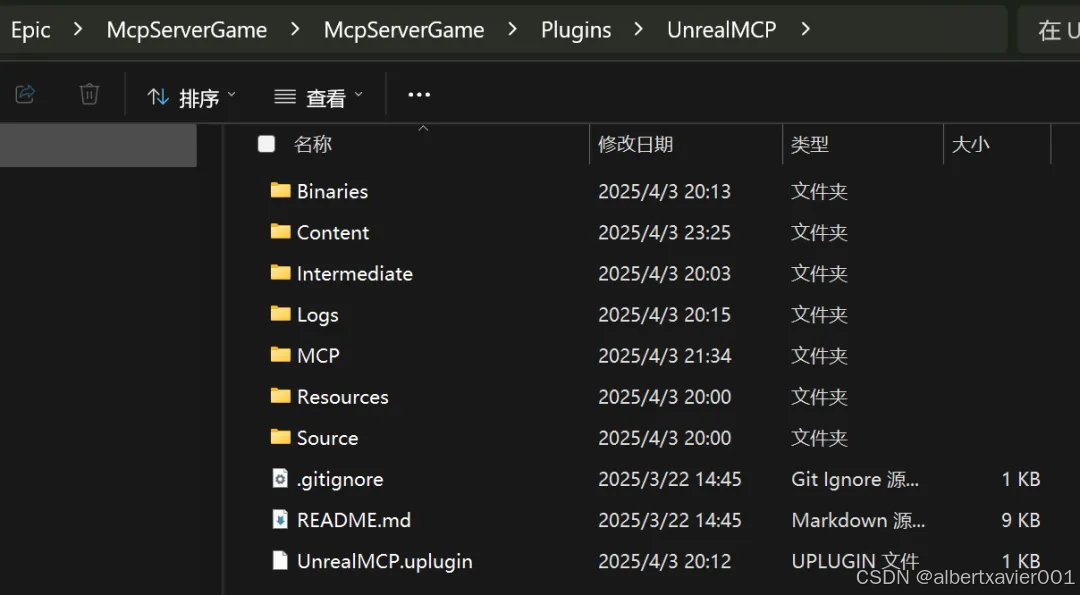The height and width of the screenshot is (595, 1080).
Task: Click the README.md file icon
Action: pyautogui.click(x=280, y=519)
